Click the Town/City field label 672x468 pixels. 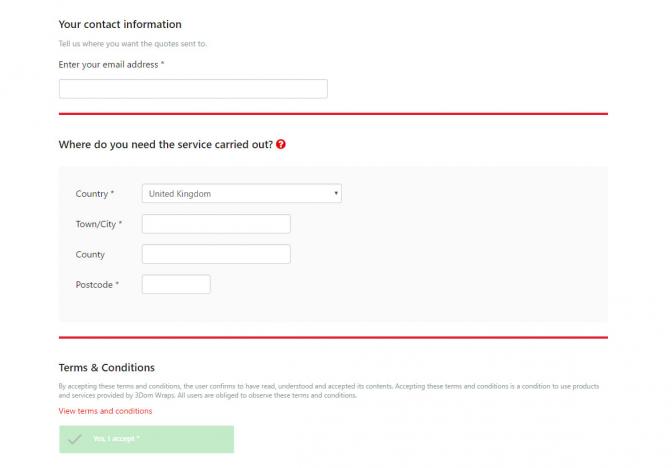98,224
